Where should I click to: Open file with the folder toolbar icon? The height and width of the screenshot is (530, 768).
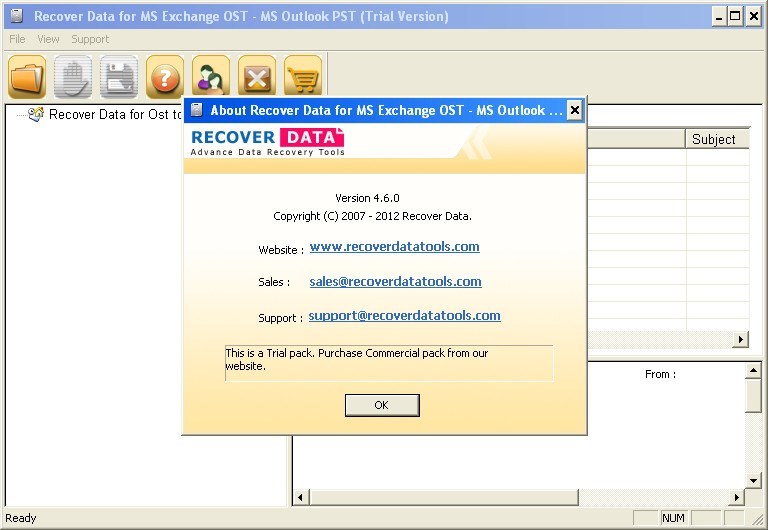27,77
